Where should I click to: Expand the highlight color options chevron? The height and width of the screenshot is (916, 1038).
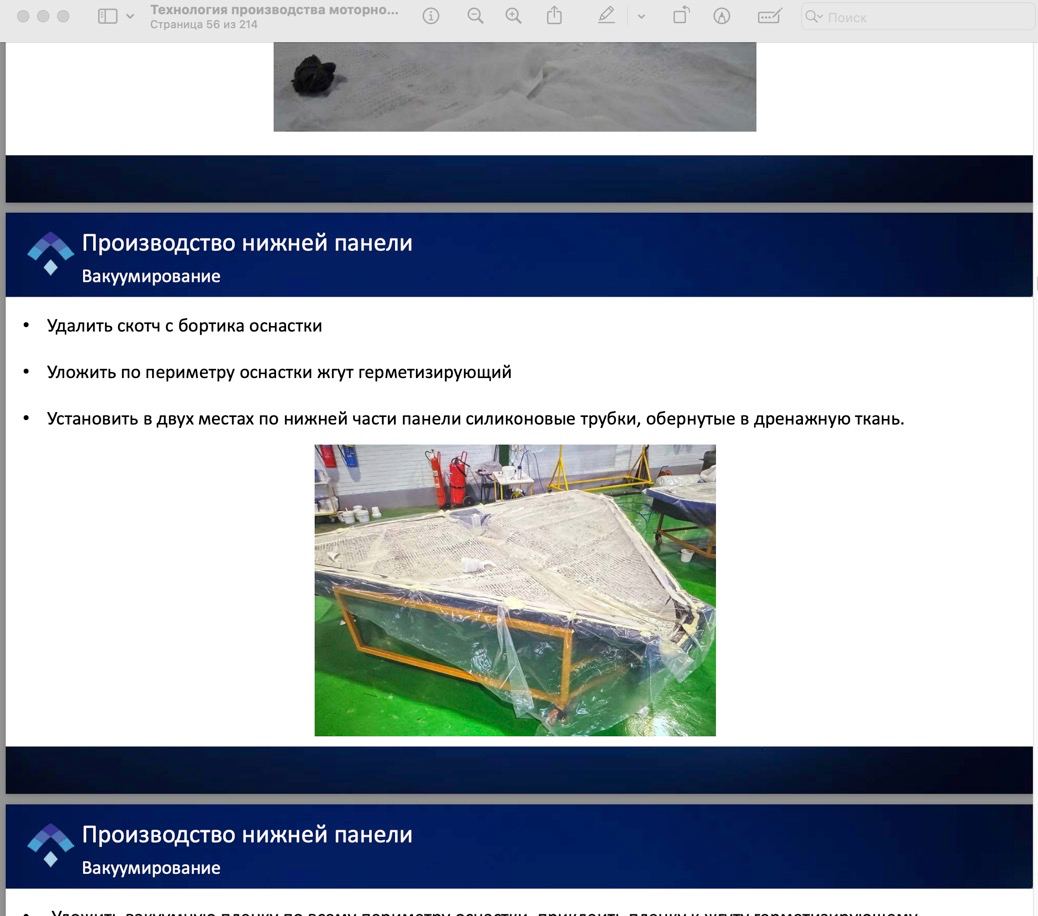641,17
